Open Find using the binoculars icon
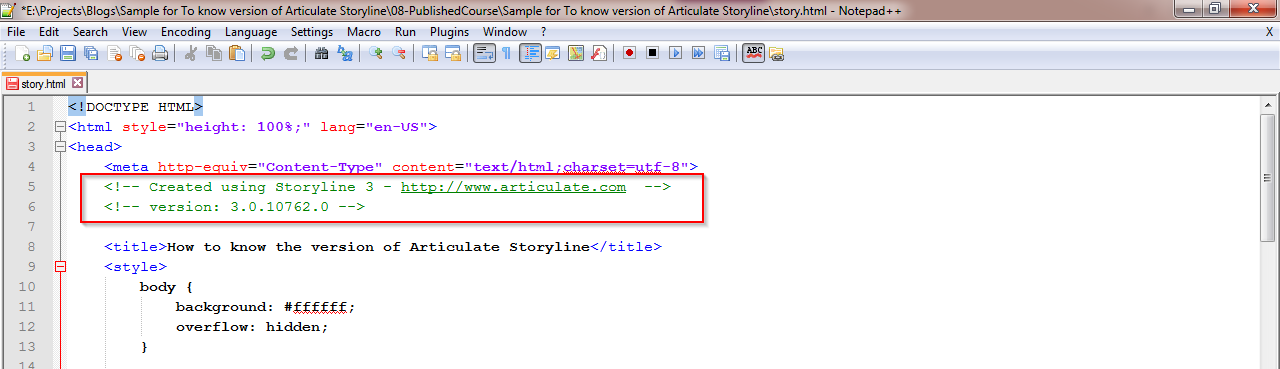The image size is (1280, 369). 321,53
